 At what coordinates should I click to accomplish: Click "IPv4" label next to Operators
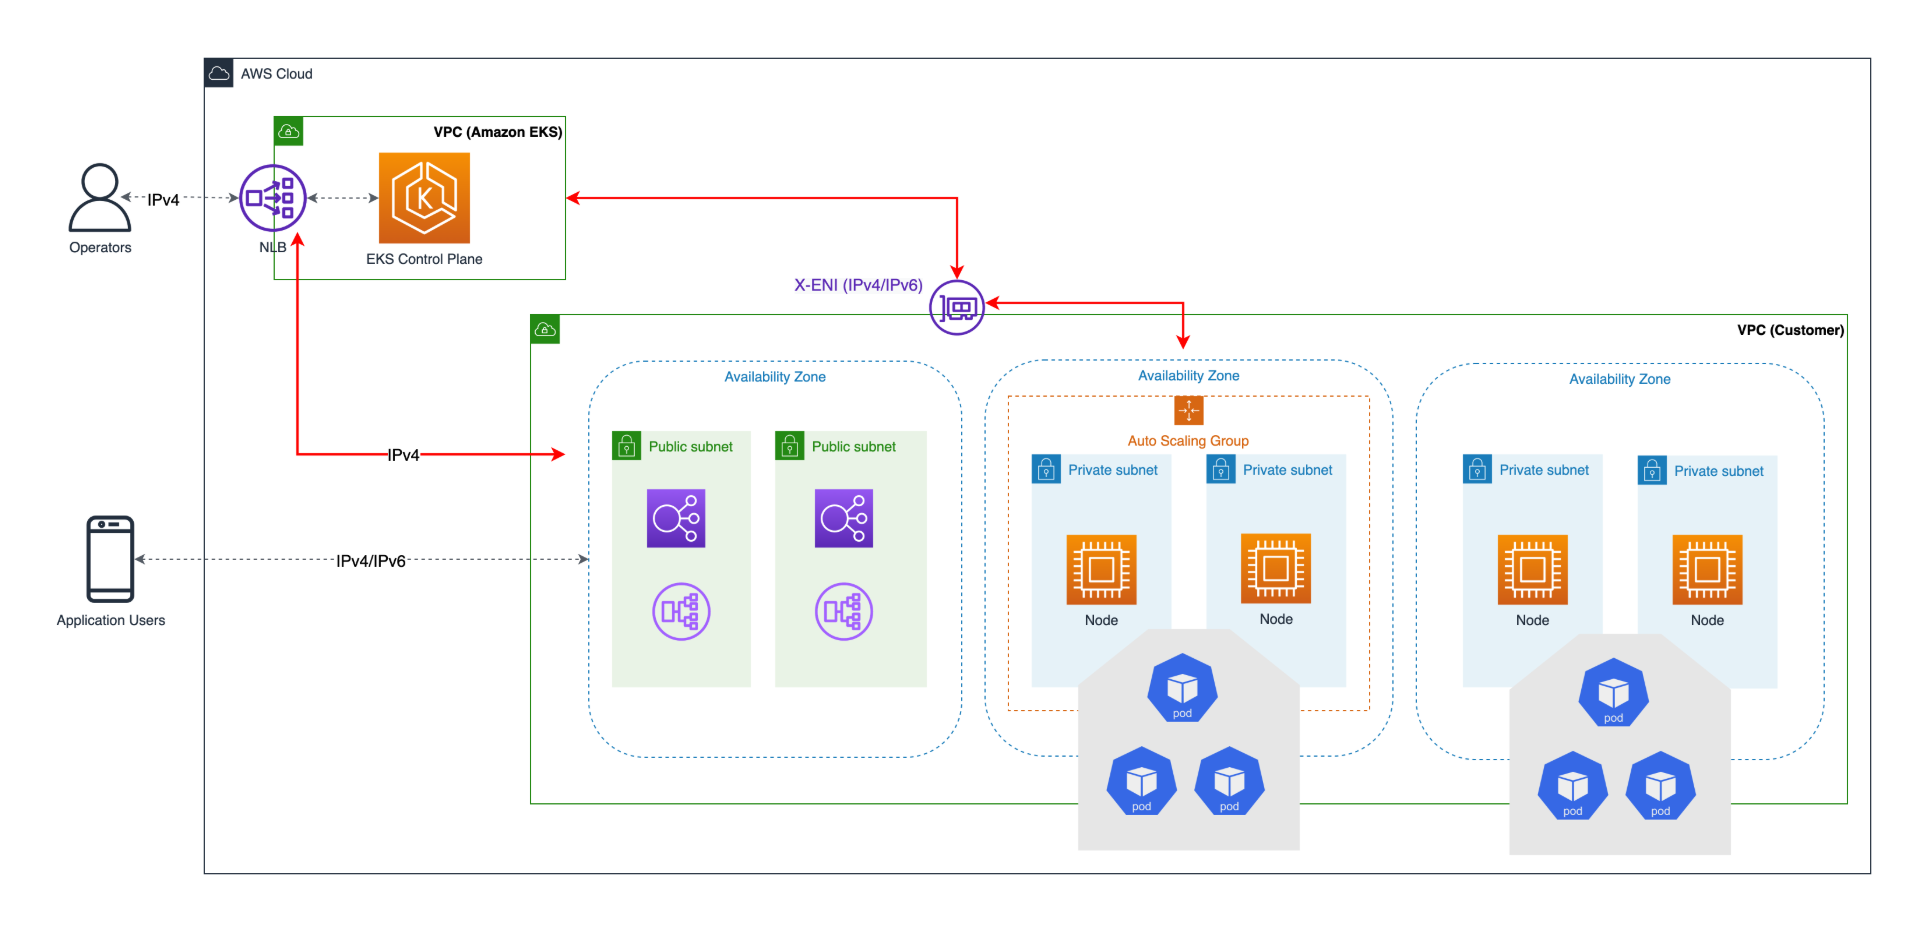163,200
